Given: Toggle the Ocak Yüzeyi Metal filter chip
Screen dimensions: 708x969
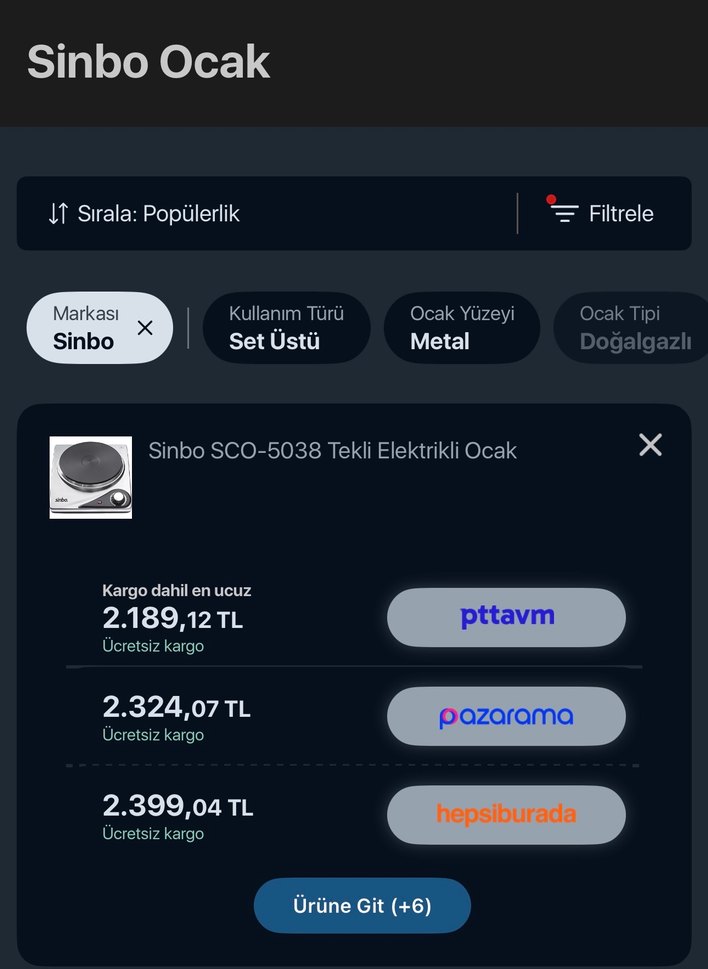Looking at the screenshot, I should point(461,327).
